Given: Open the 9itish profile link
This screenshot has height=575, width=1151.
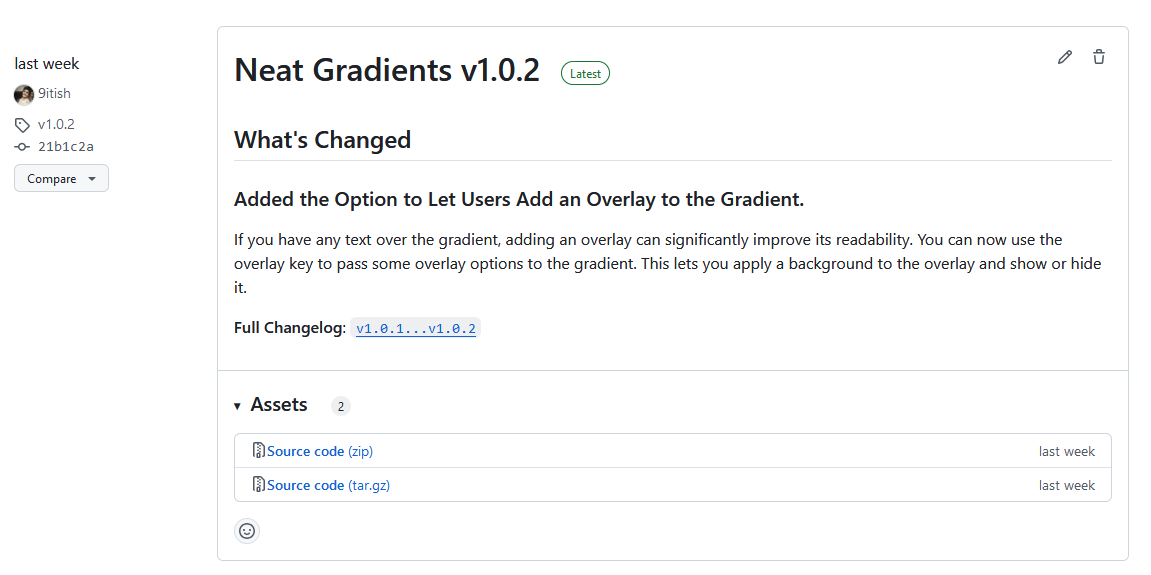Looking at the screenshot, I should pyautogui.click(x=54, y=94).
